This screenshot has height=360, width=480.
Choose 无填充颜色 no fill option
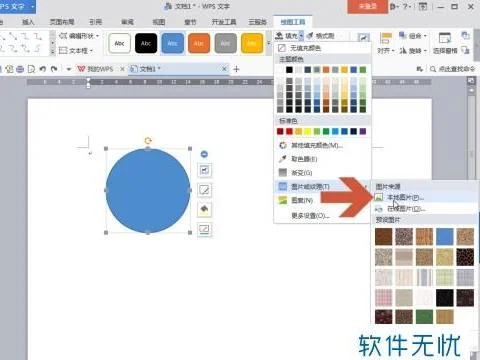322,48
